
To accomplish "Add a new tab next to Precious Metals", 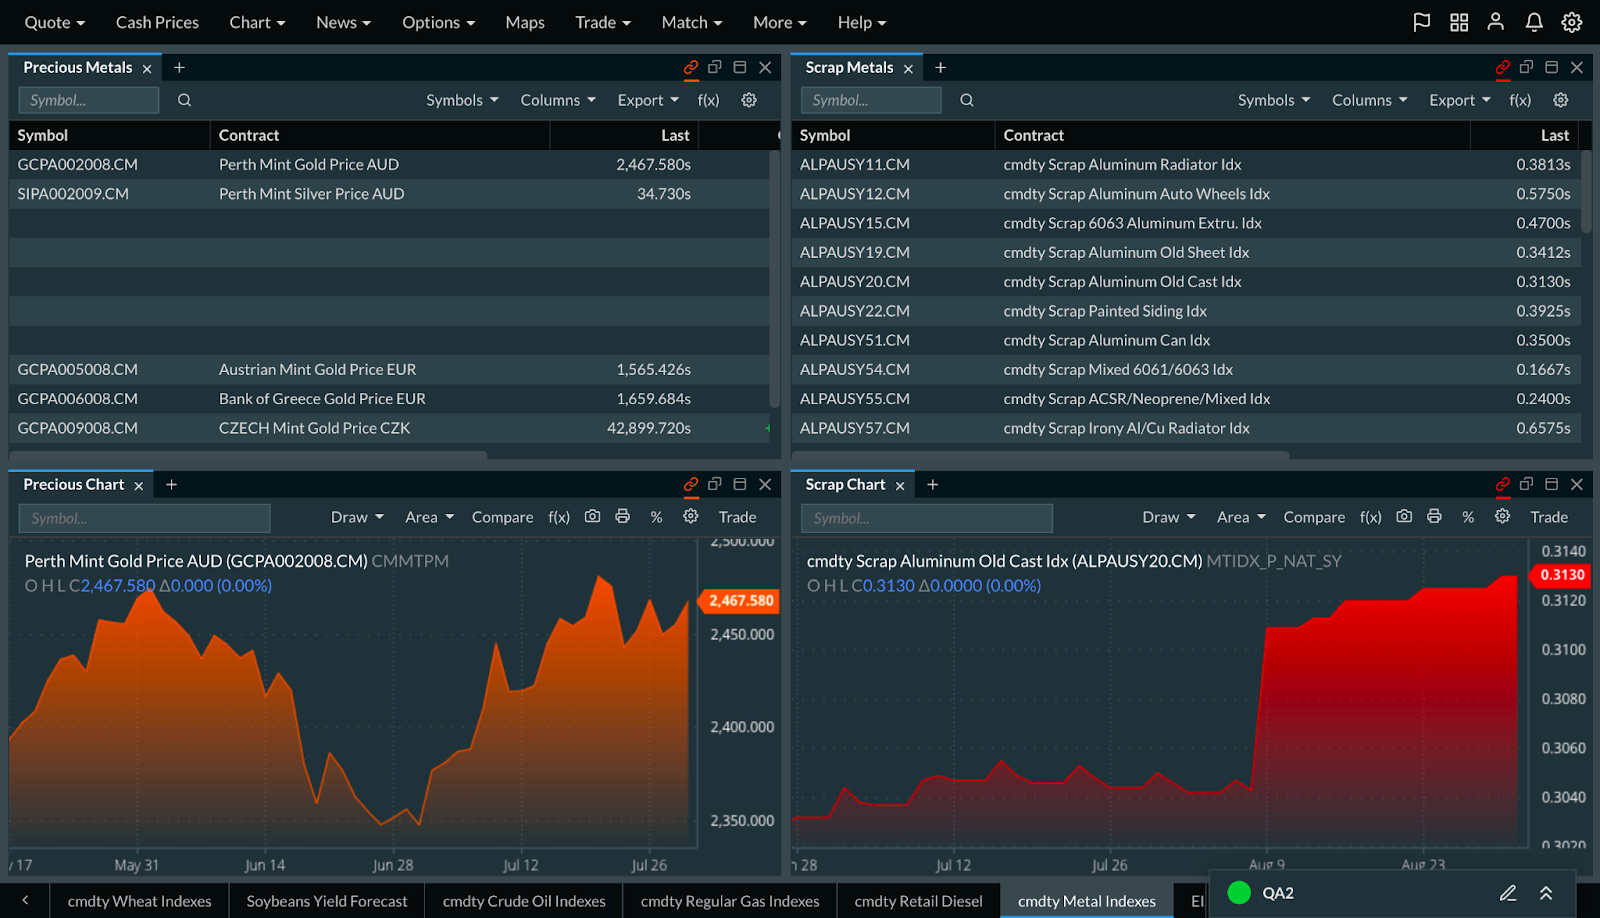I will point(179,67).
